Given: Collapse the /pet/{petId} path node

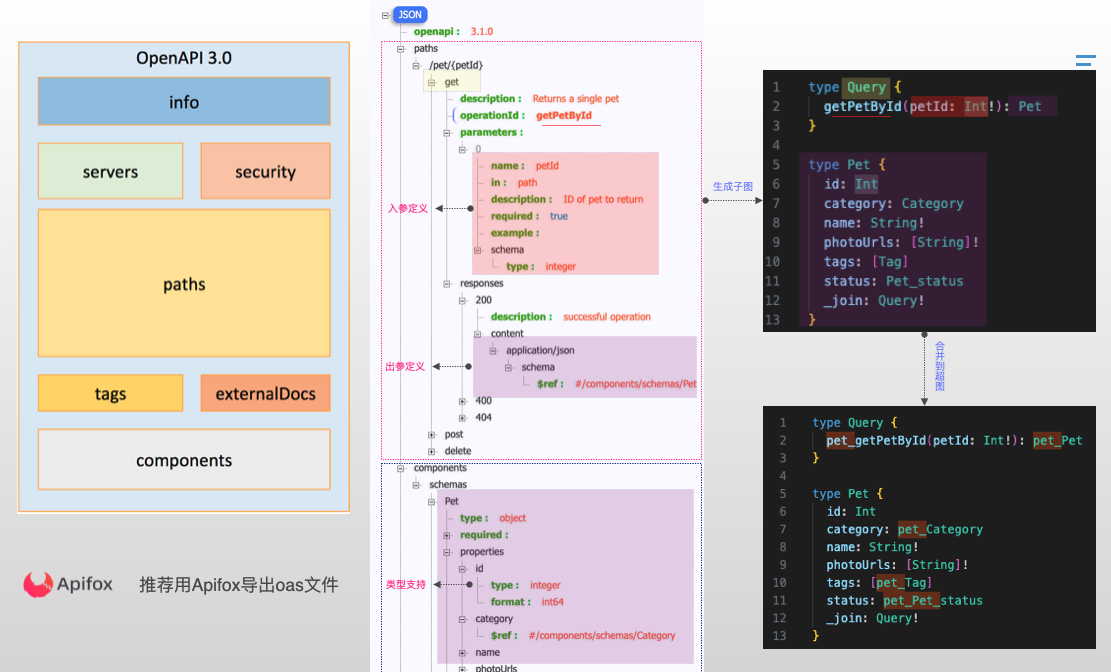Looking at the screenshot, I should coord(417,66).
